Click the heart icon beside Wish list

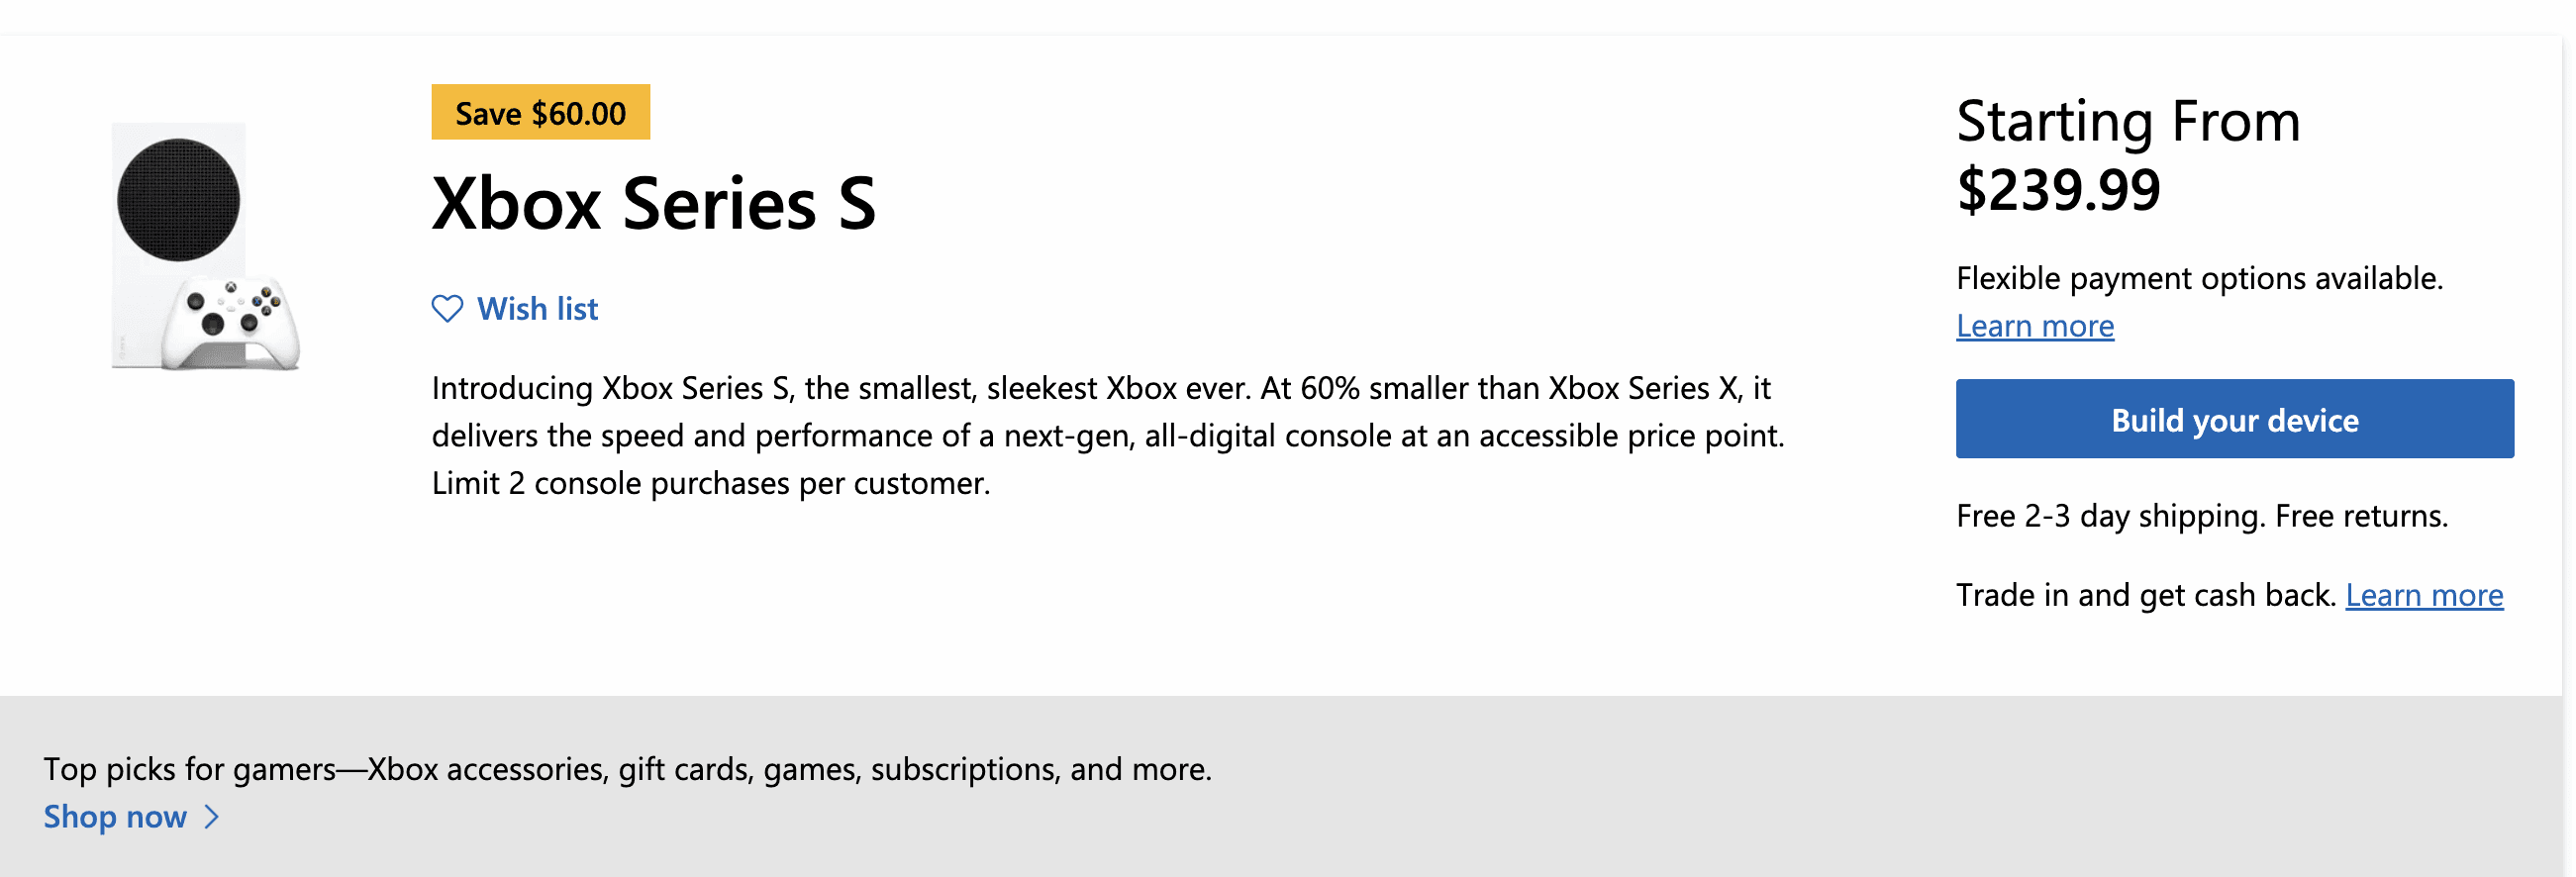click(447, 309)
